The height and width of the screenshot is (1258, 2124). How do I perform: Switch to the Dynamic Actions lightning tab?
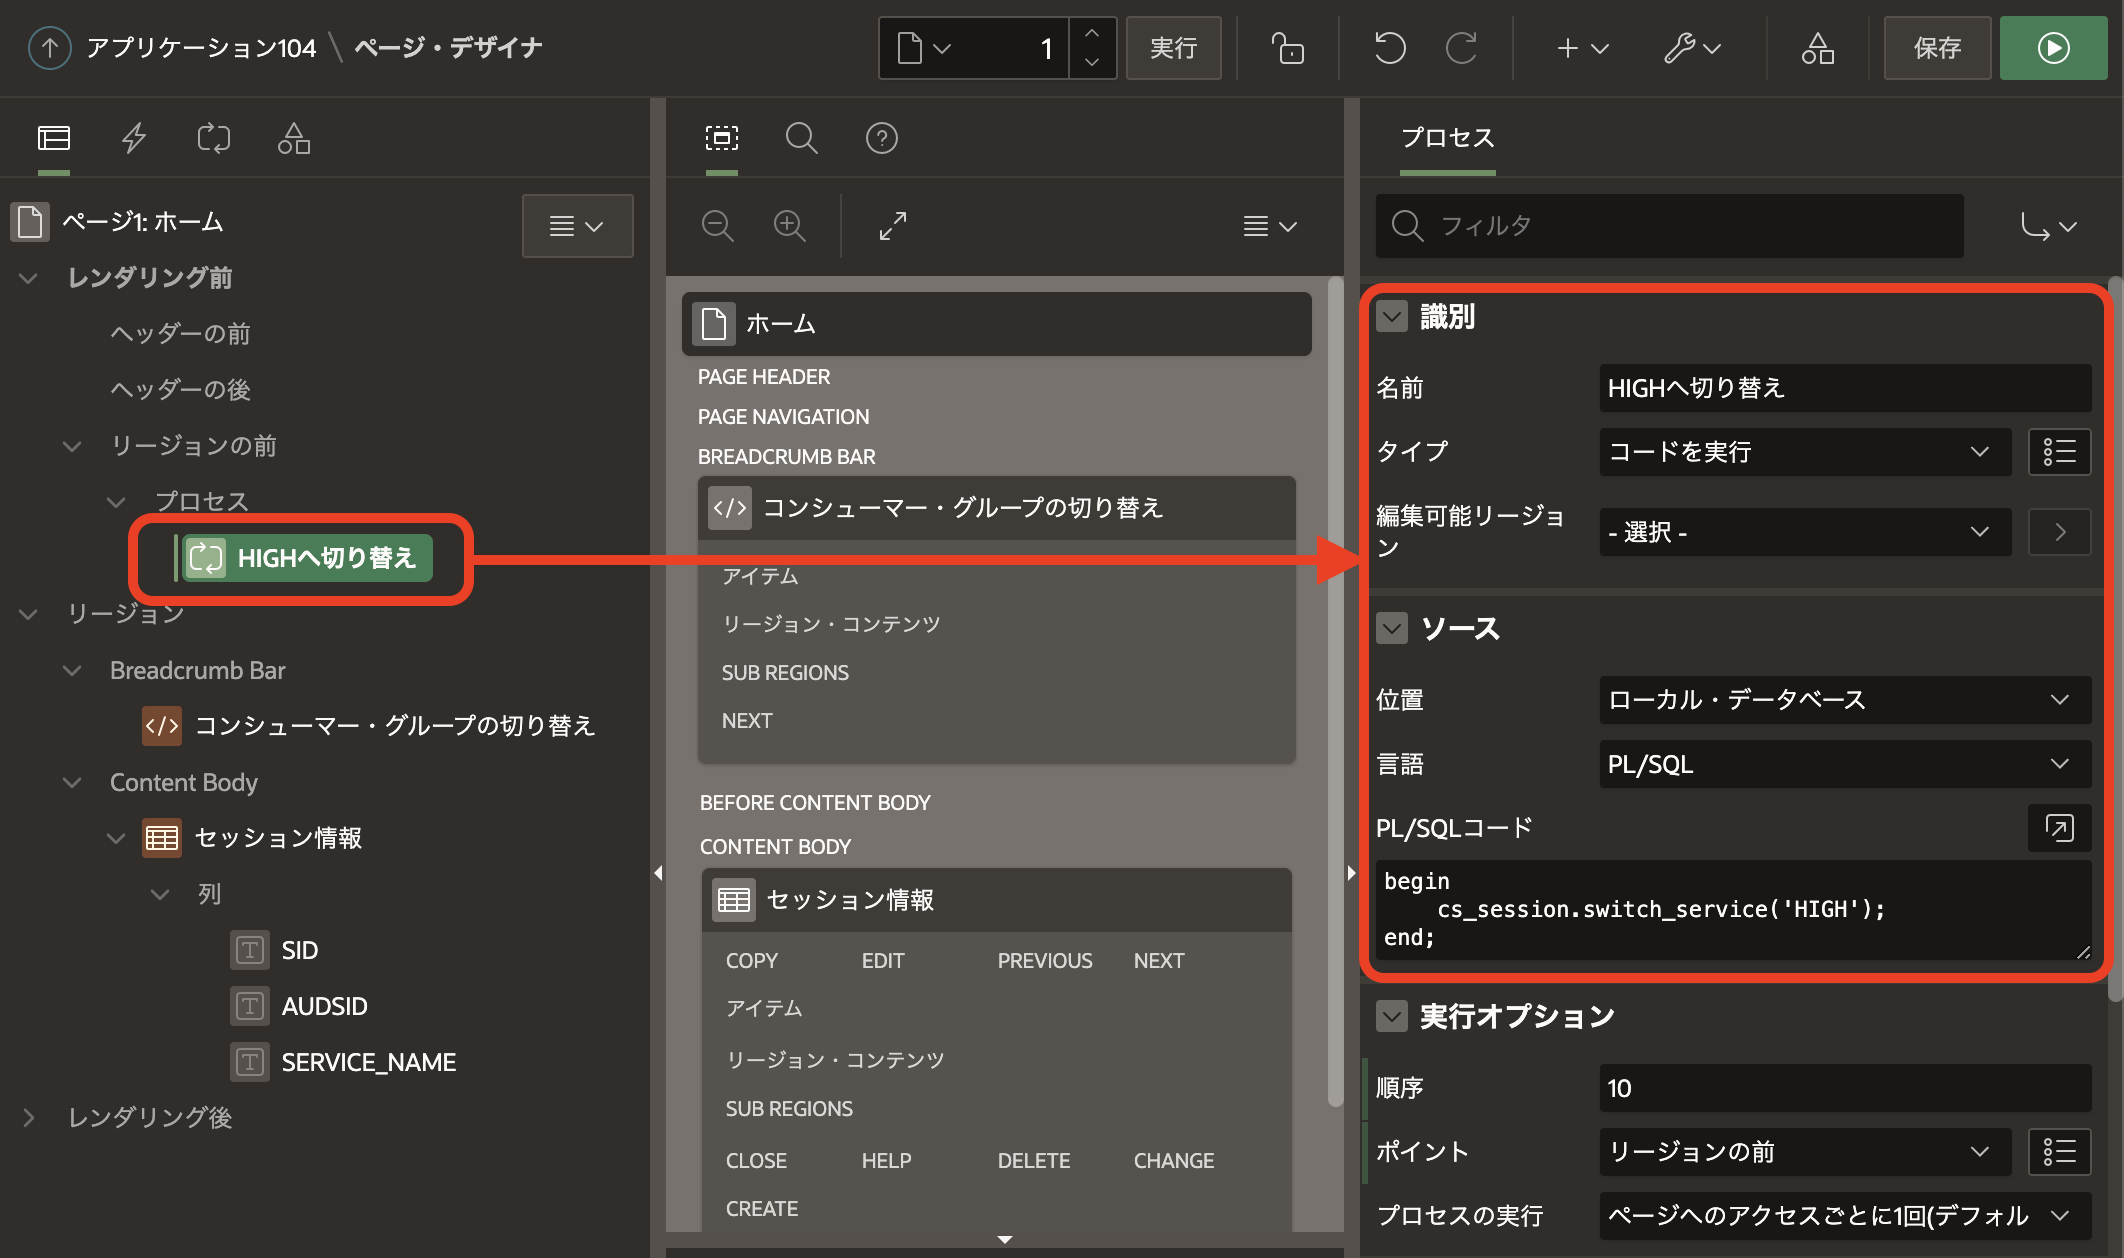134,138
